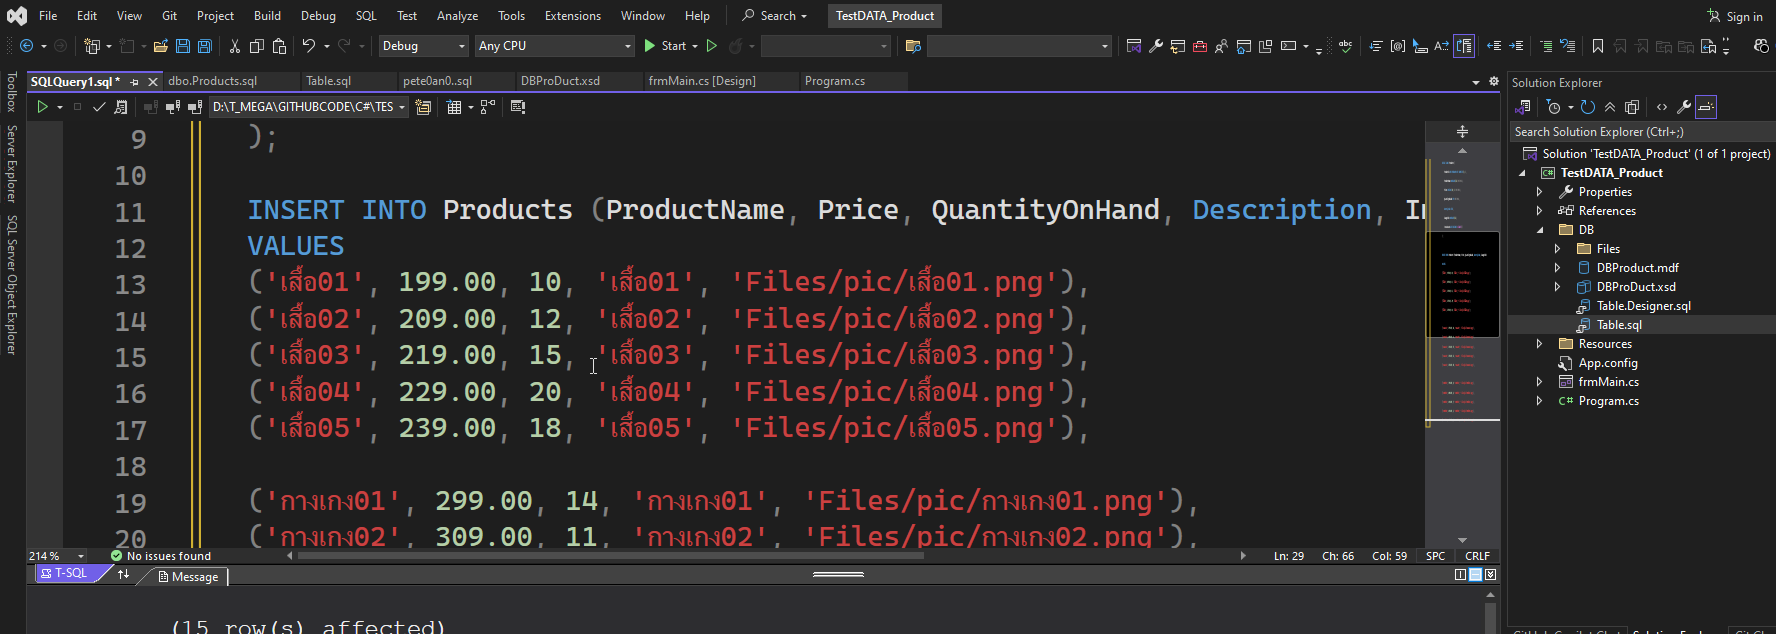Click the Start debugging button
1776x634 pixels.
coord(665,46)
